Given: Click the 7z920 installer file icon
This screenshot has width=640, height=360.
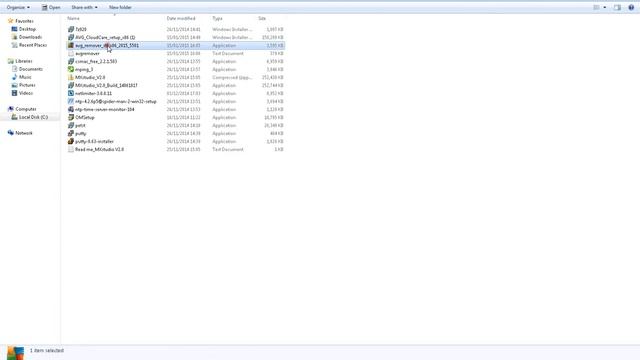Looking at the screenshot, I should 71,29.
